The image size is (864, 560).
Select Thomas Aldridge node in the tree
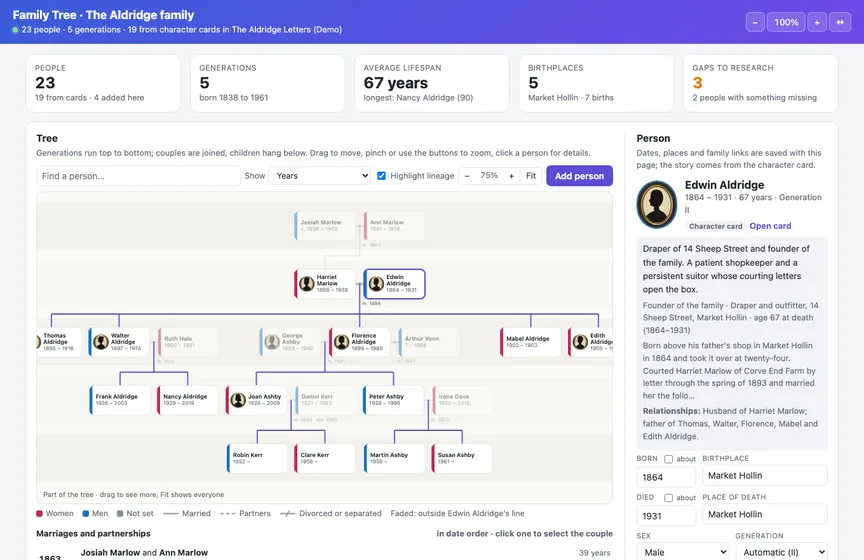pyautogui.click(x=58, y=342)
